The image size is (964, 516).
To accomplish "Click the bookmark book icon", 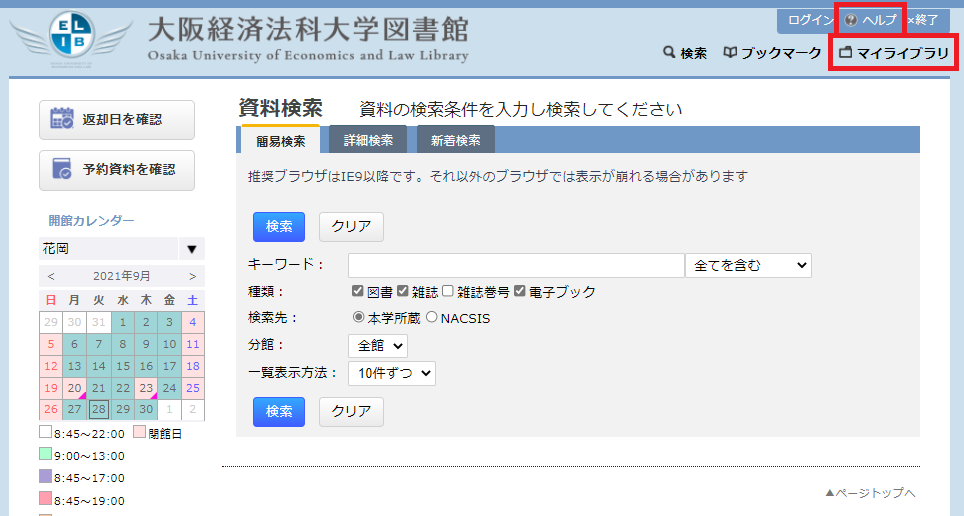I will point(730,53).
